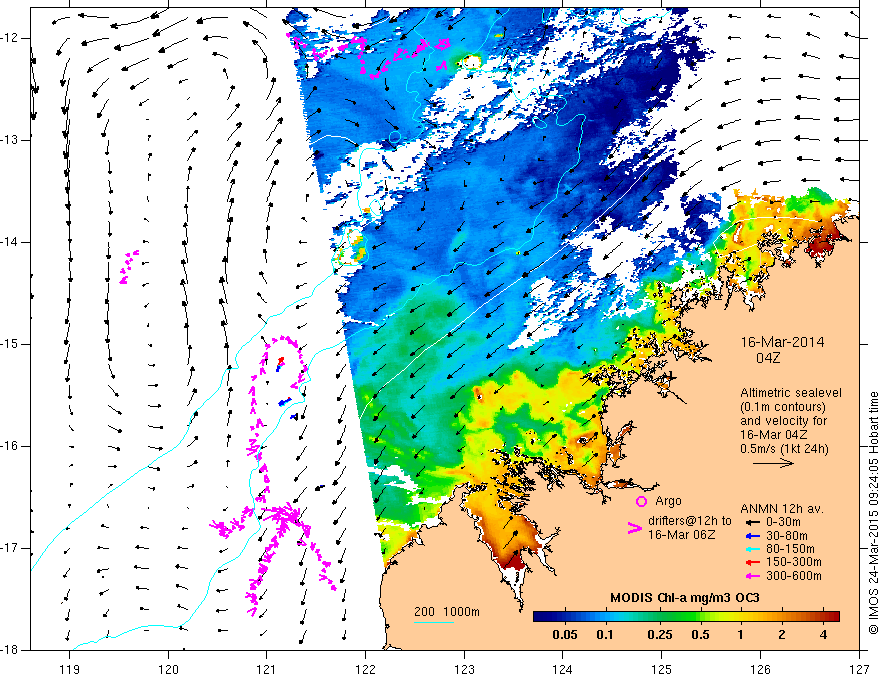This screenshot has width=880, height=680.
Task: Click the '127' longitude axis label
Action: pos(859,669)
